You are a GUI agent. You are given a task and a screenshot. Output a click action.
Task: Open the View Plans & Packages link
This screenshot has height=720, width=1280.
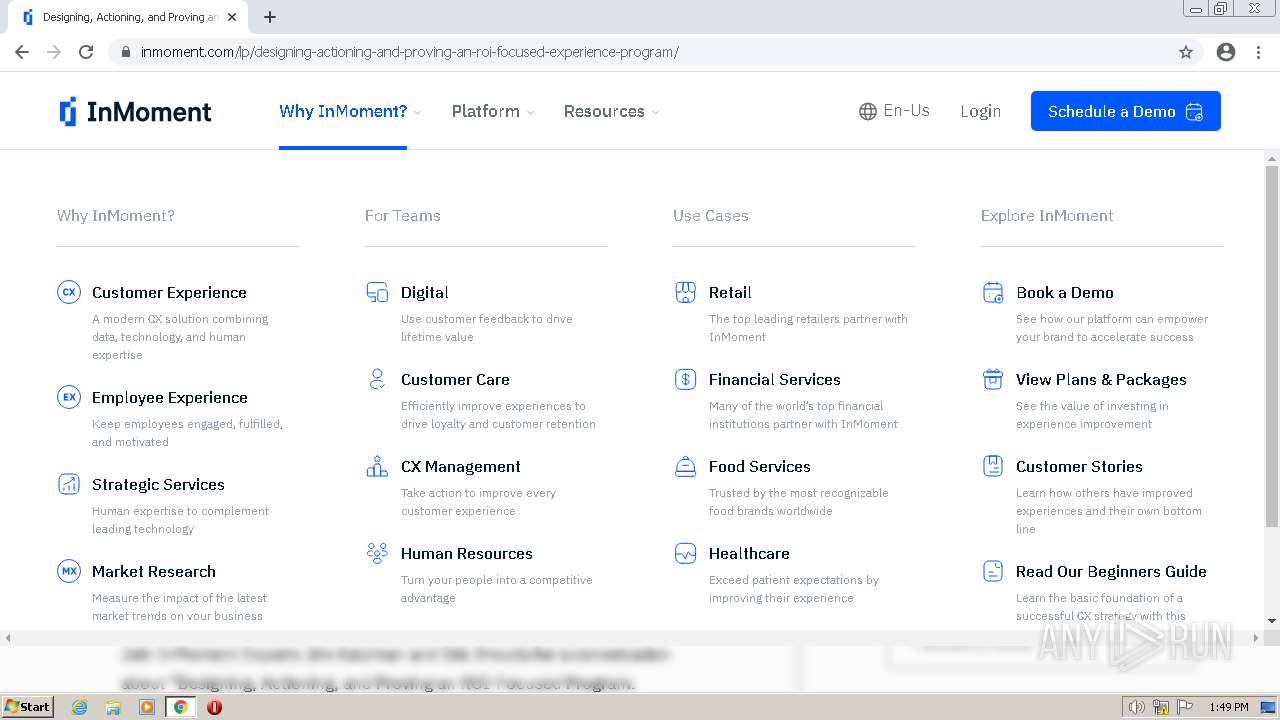click(x=1101, y=379)
